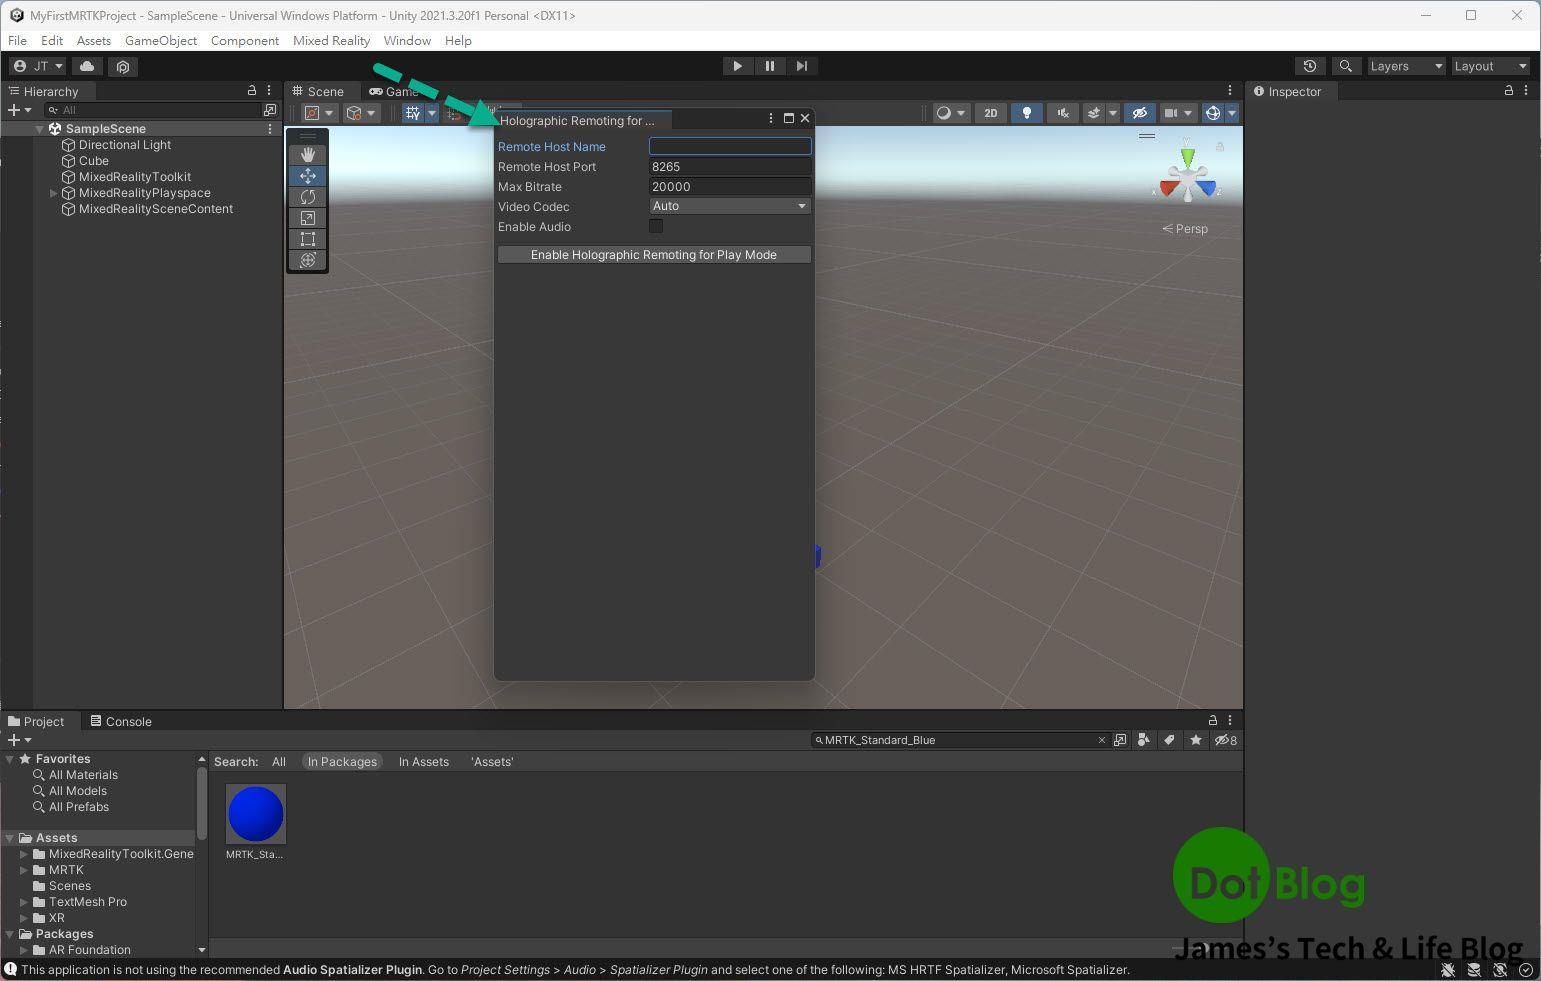This screenshot has width=1541, height=981.
Task: Open Holographic Remoting window kebab menu
Action: coord(771,118)
